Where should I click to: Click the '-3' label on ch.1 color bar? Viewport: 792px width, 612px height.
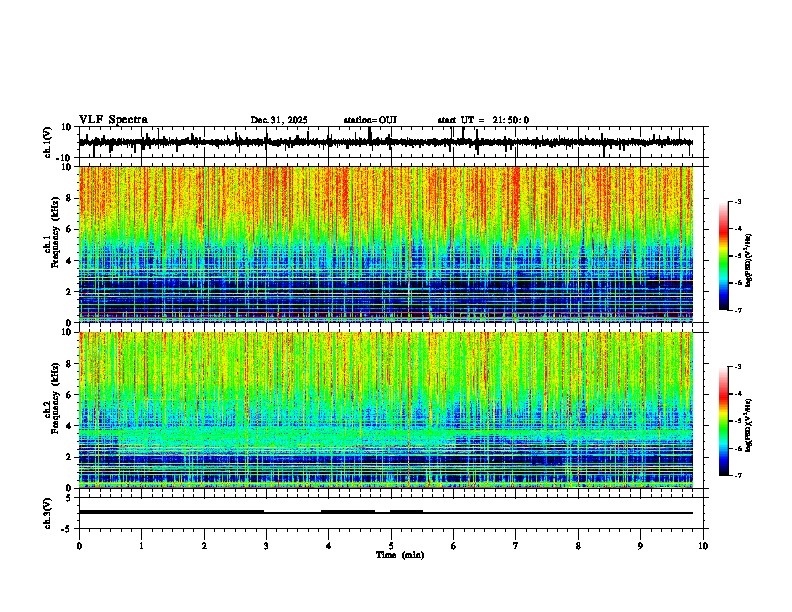coord(737,201)
